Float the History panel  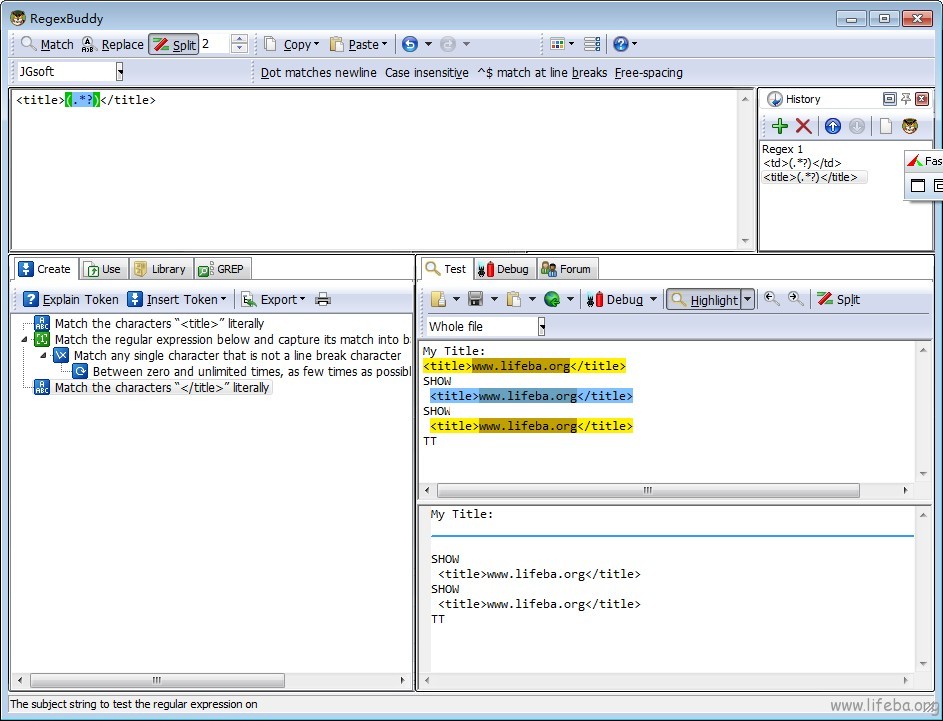click(889, 99)
